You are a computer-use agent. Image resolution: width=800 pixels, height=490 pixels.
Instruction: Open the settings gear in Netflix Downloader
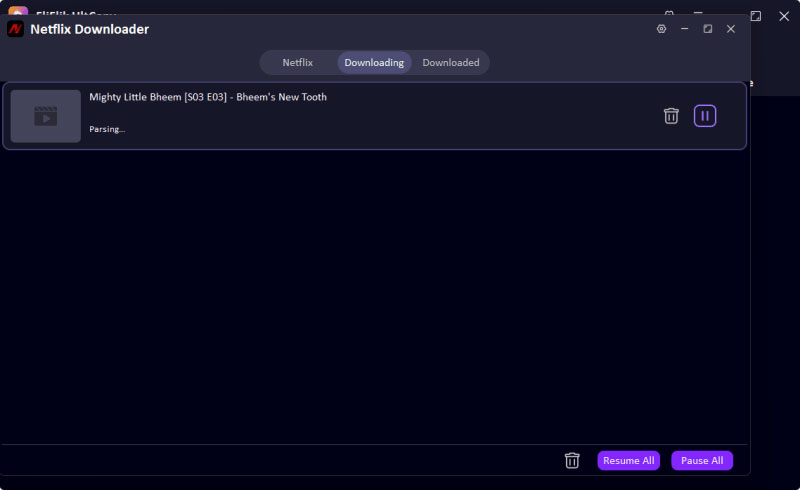tap(661, 29)
